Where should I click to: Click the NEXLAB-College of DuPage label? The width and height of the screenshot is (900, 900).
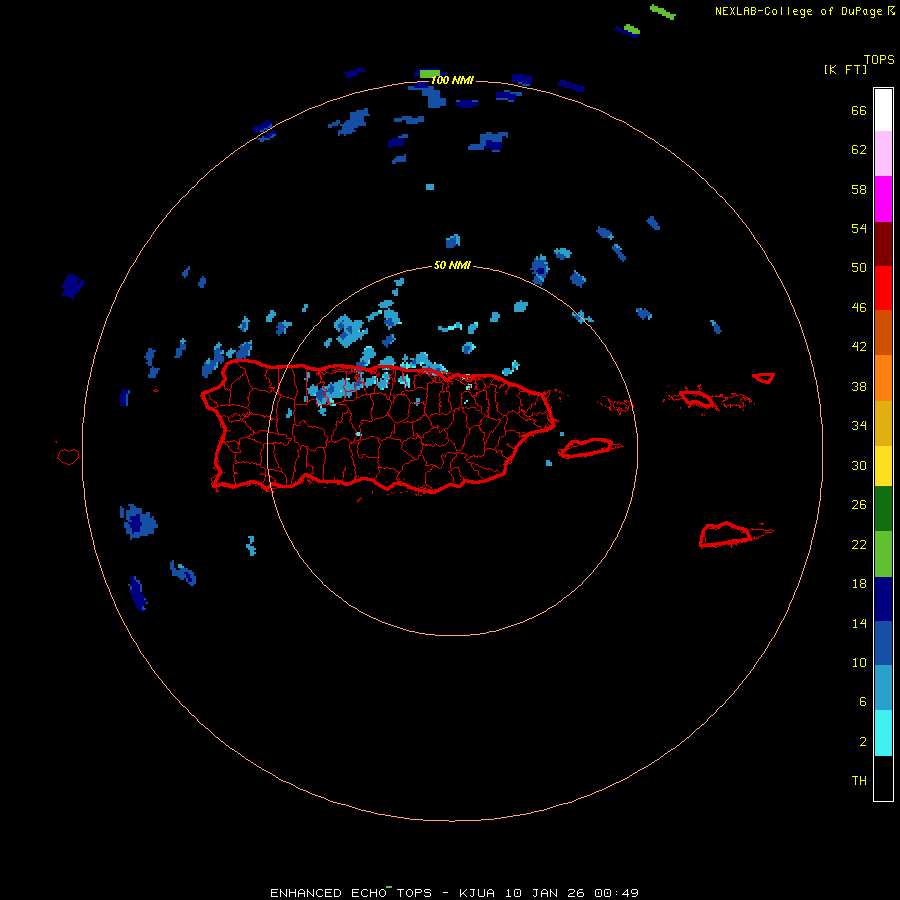point(798,11)
